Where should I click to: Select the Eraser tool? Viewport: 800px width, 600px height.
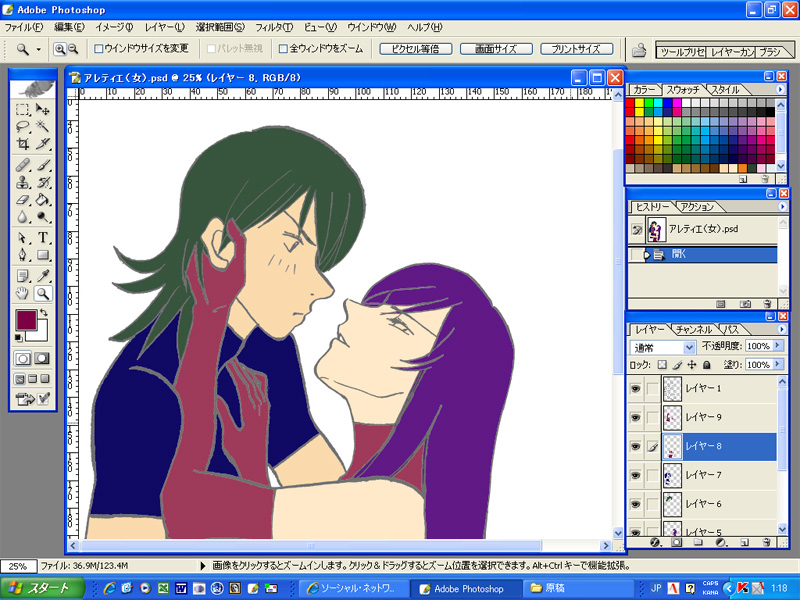click(x=22, y=199)
